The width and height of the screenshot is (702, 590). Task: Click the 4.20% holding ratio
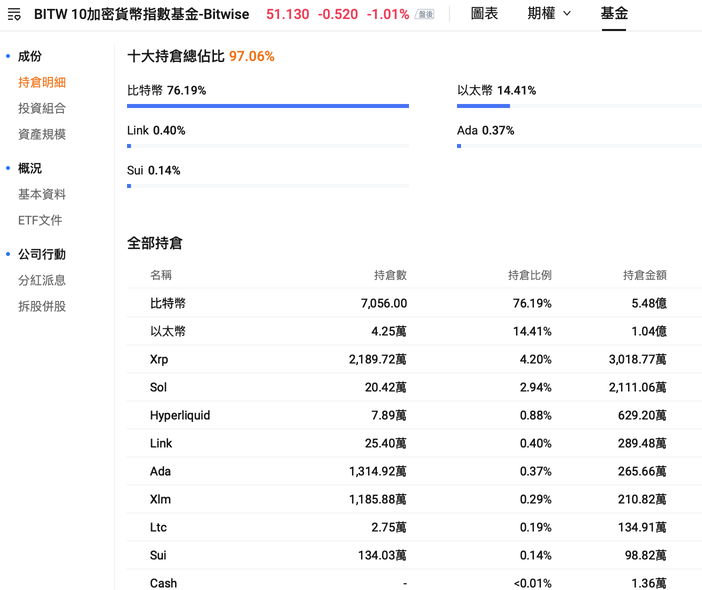(535, 359)
